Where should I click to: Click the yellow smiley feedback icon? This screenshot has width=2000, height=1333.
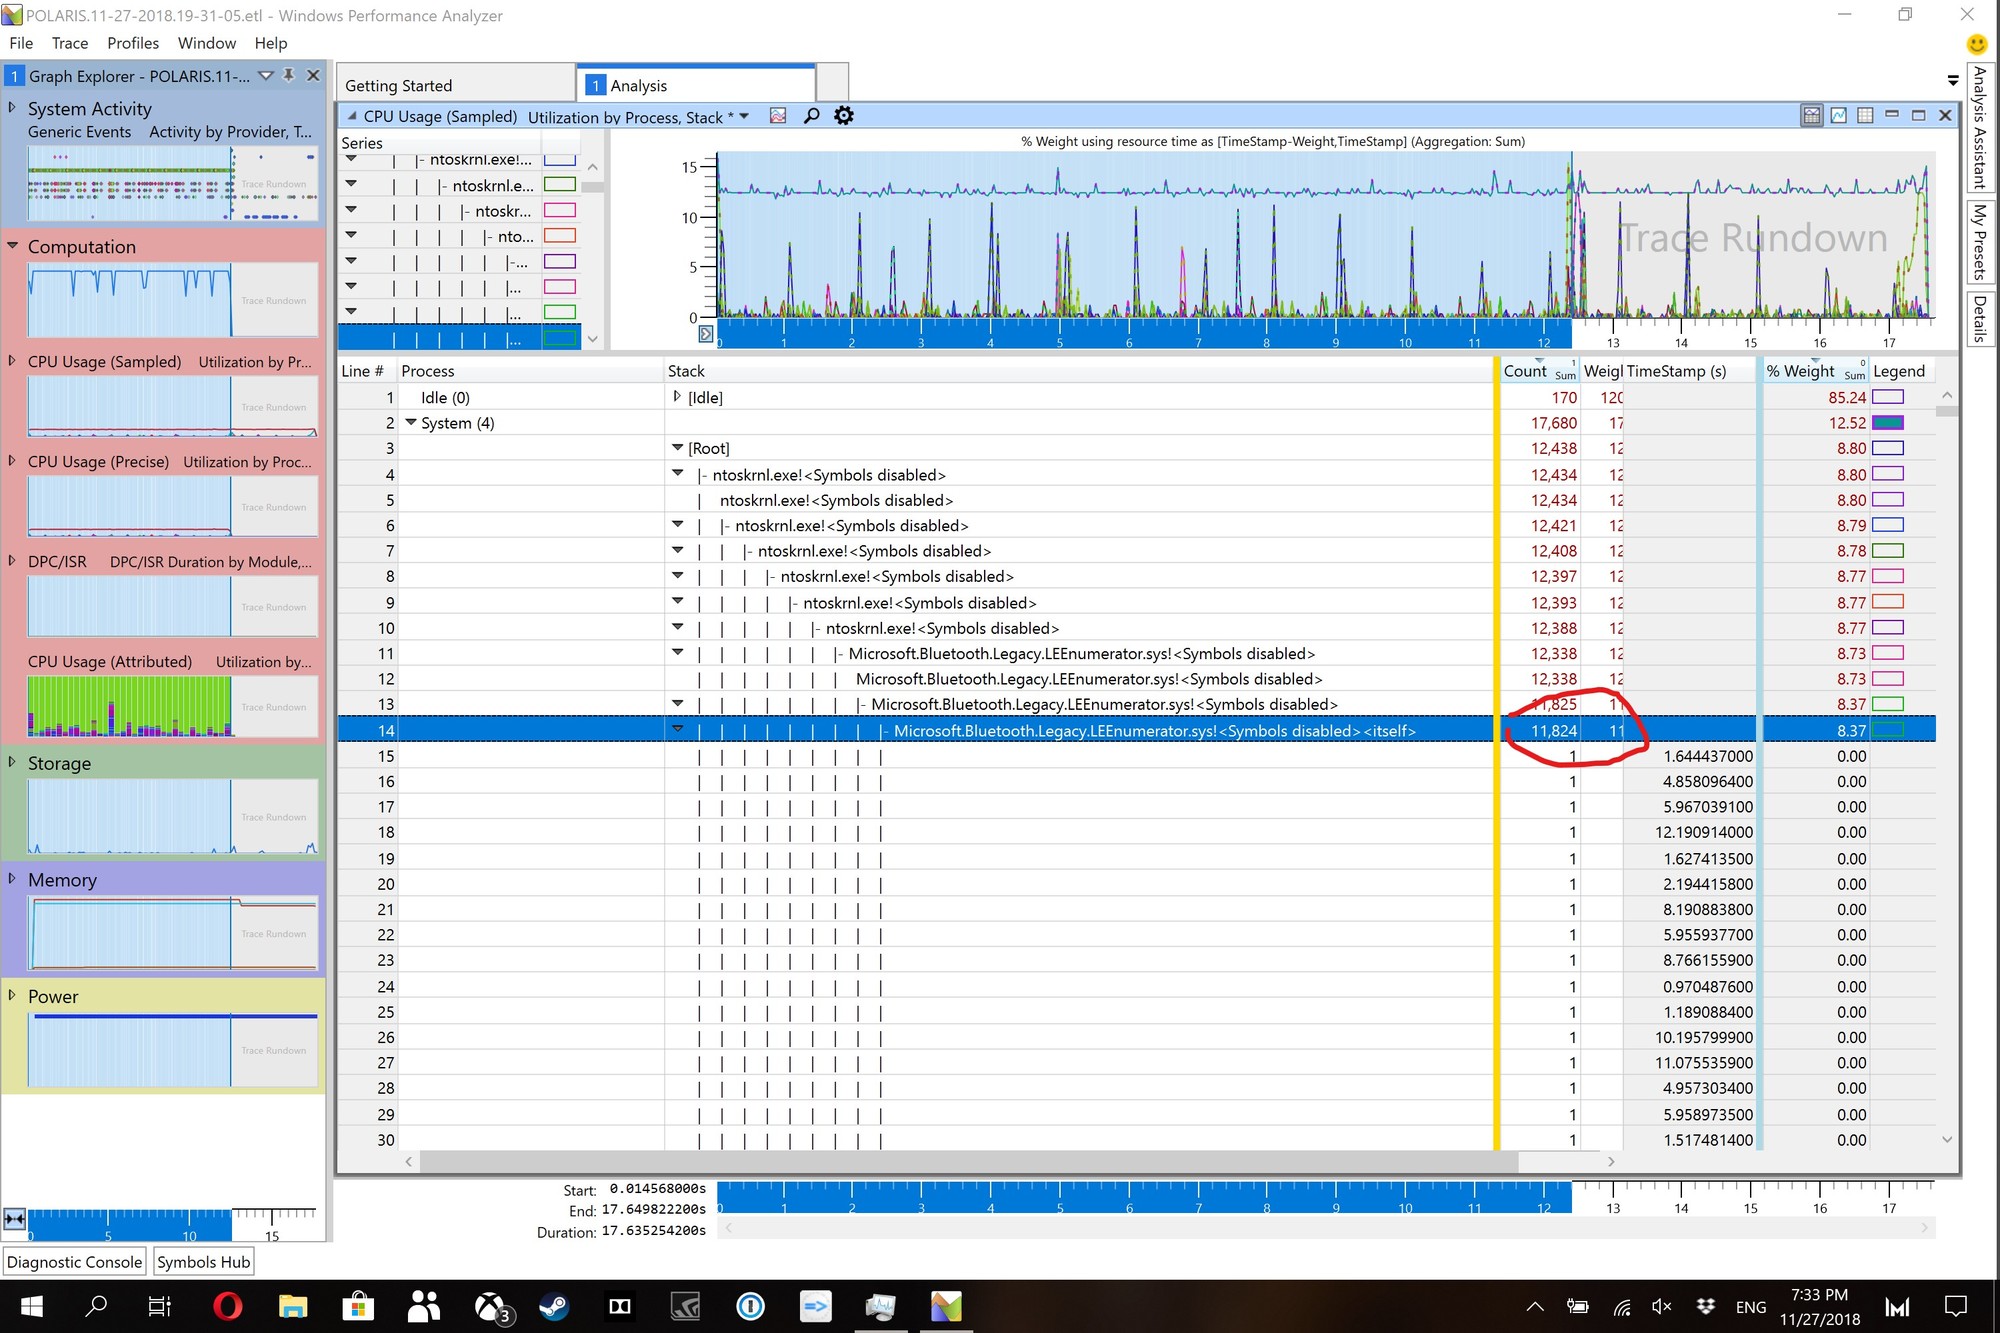coord(1976,44)
